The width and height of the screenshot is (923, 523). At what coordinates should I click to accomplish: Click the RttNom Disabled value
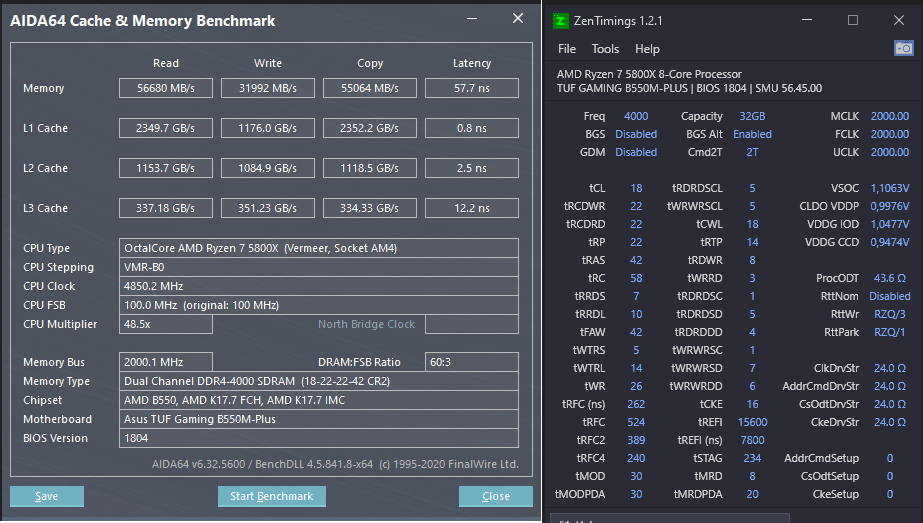tap(890, 296)
